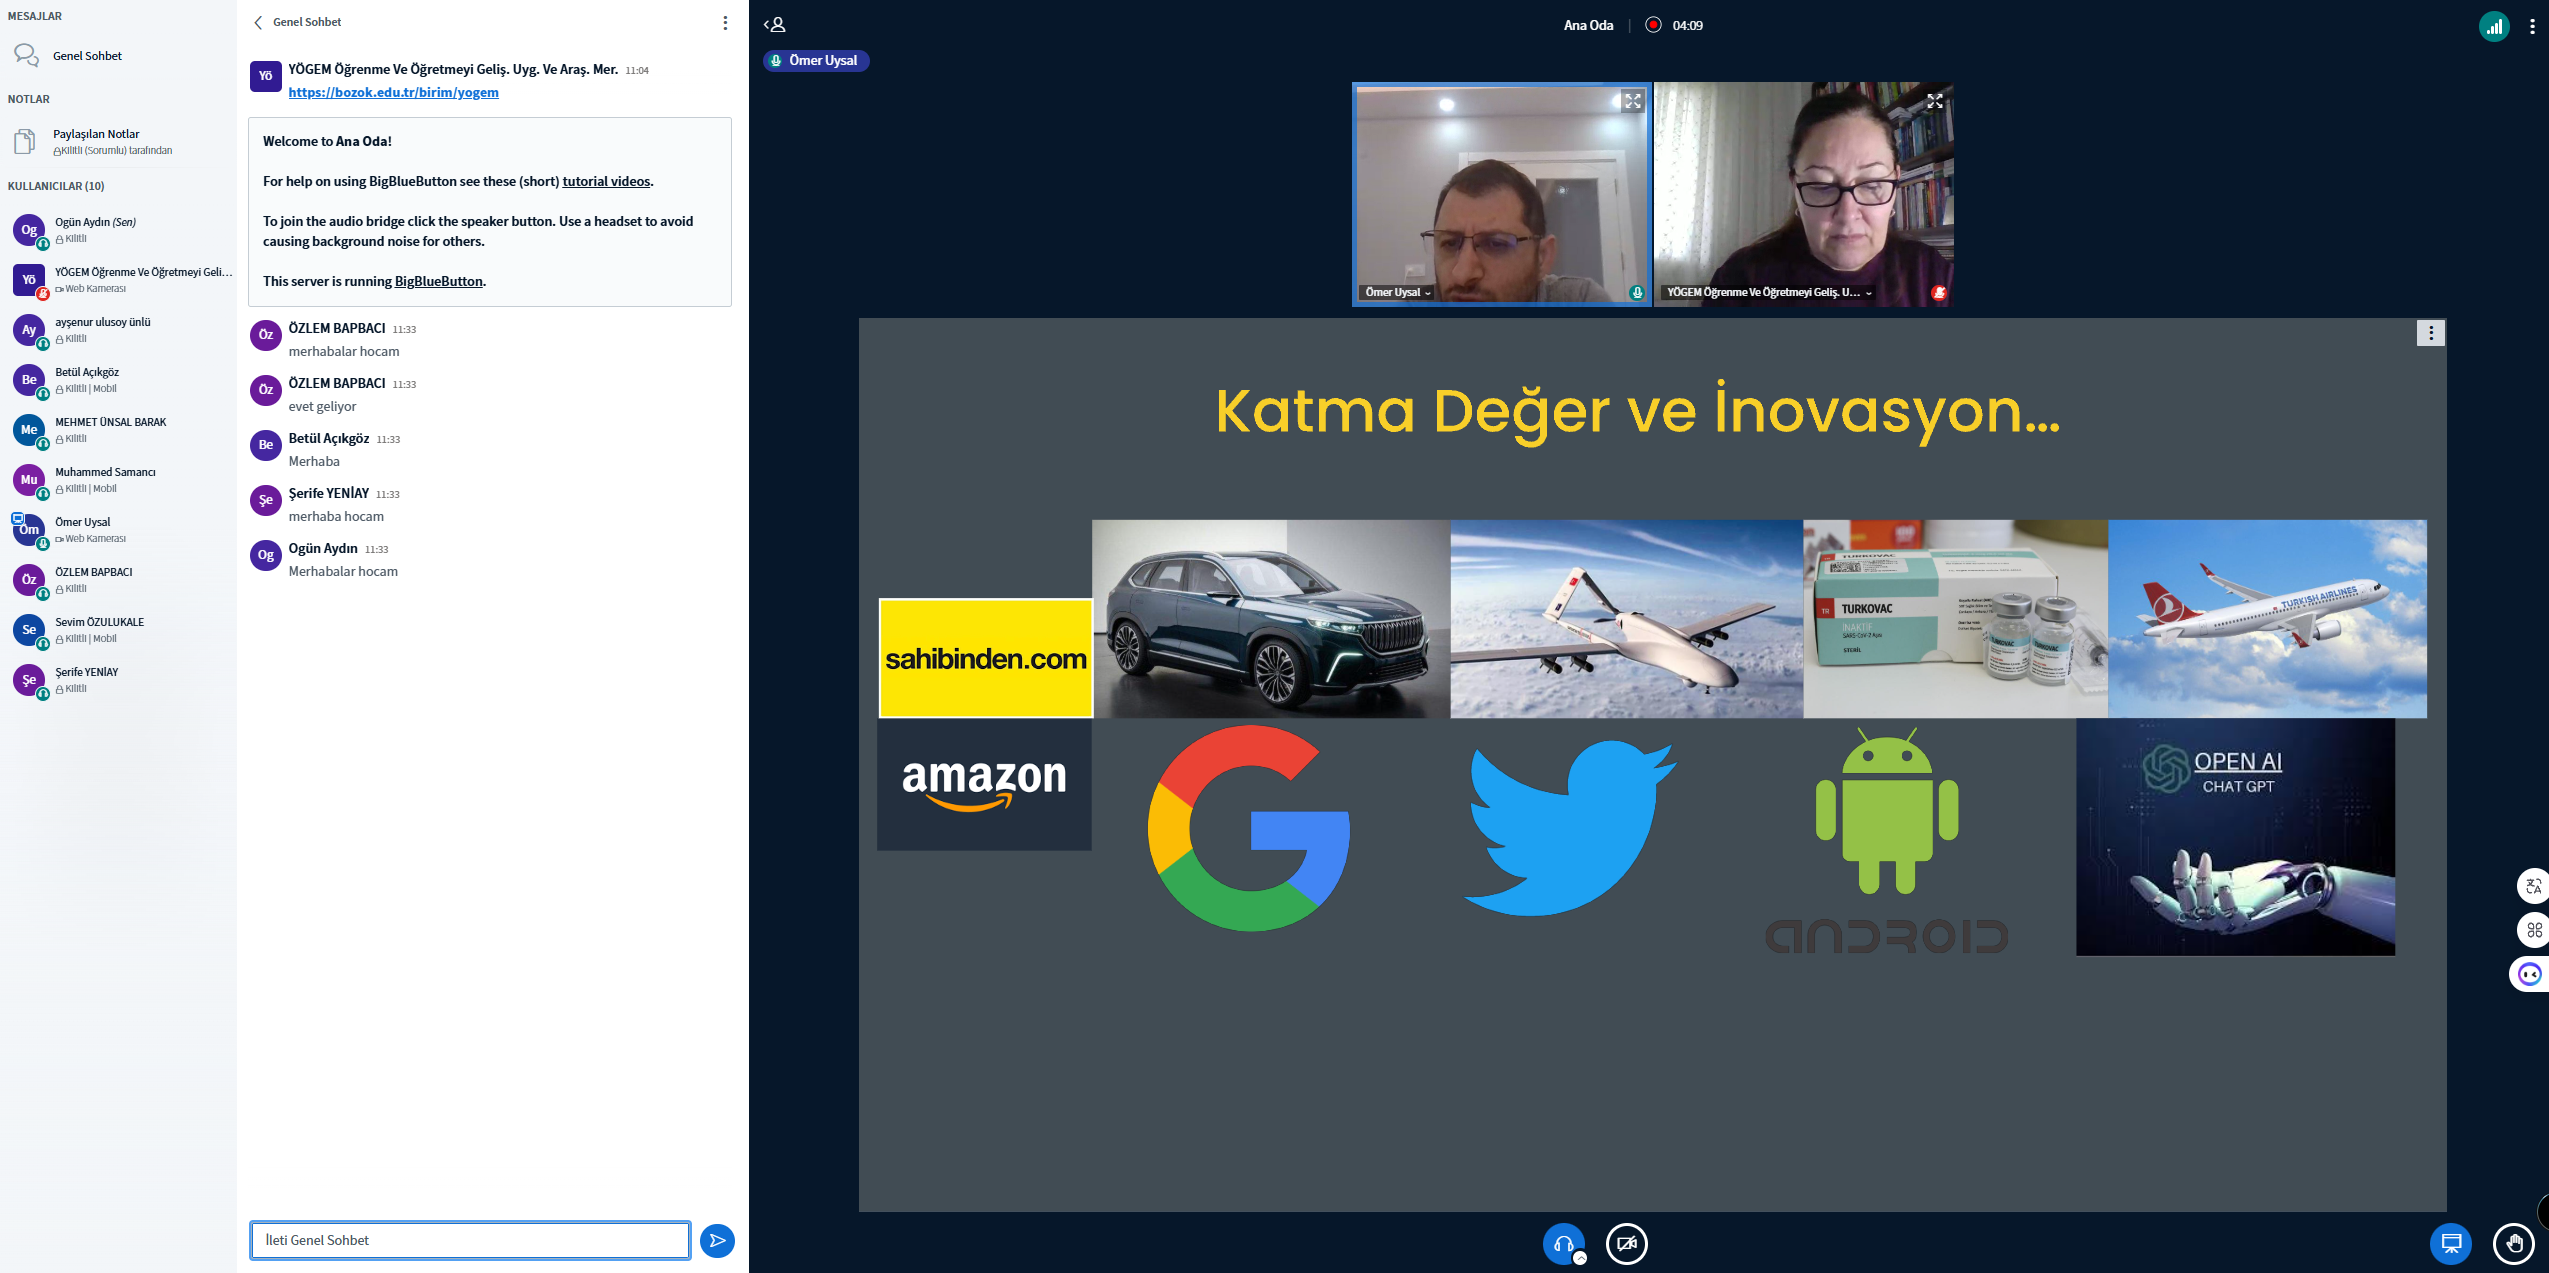
Task: Select user YÖGEM Öğrenme Ve Öğretmeyi Geli…
Action: pos(120,280)
